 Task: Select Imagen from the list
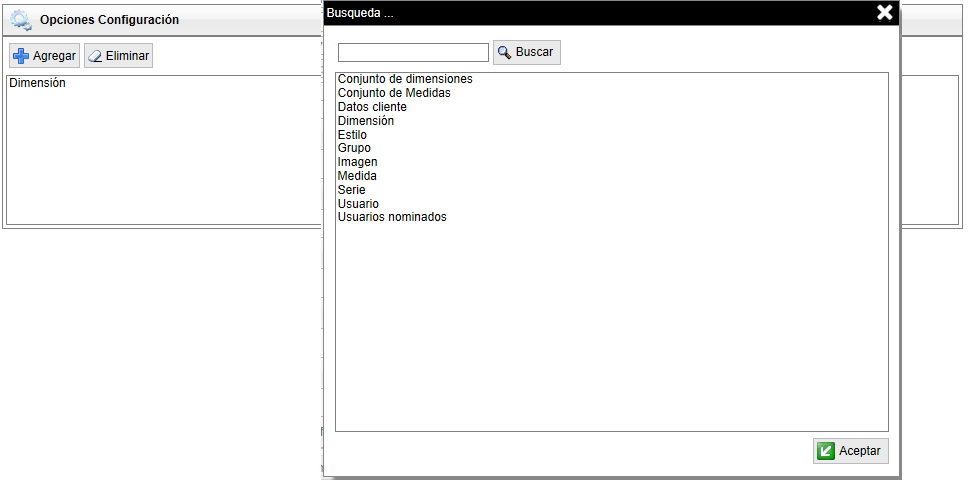tap(358, 162)
